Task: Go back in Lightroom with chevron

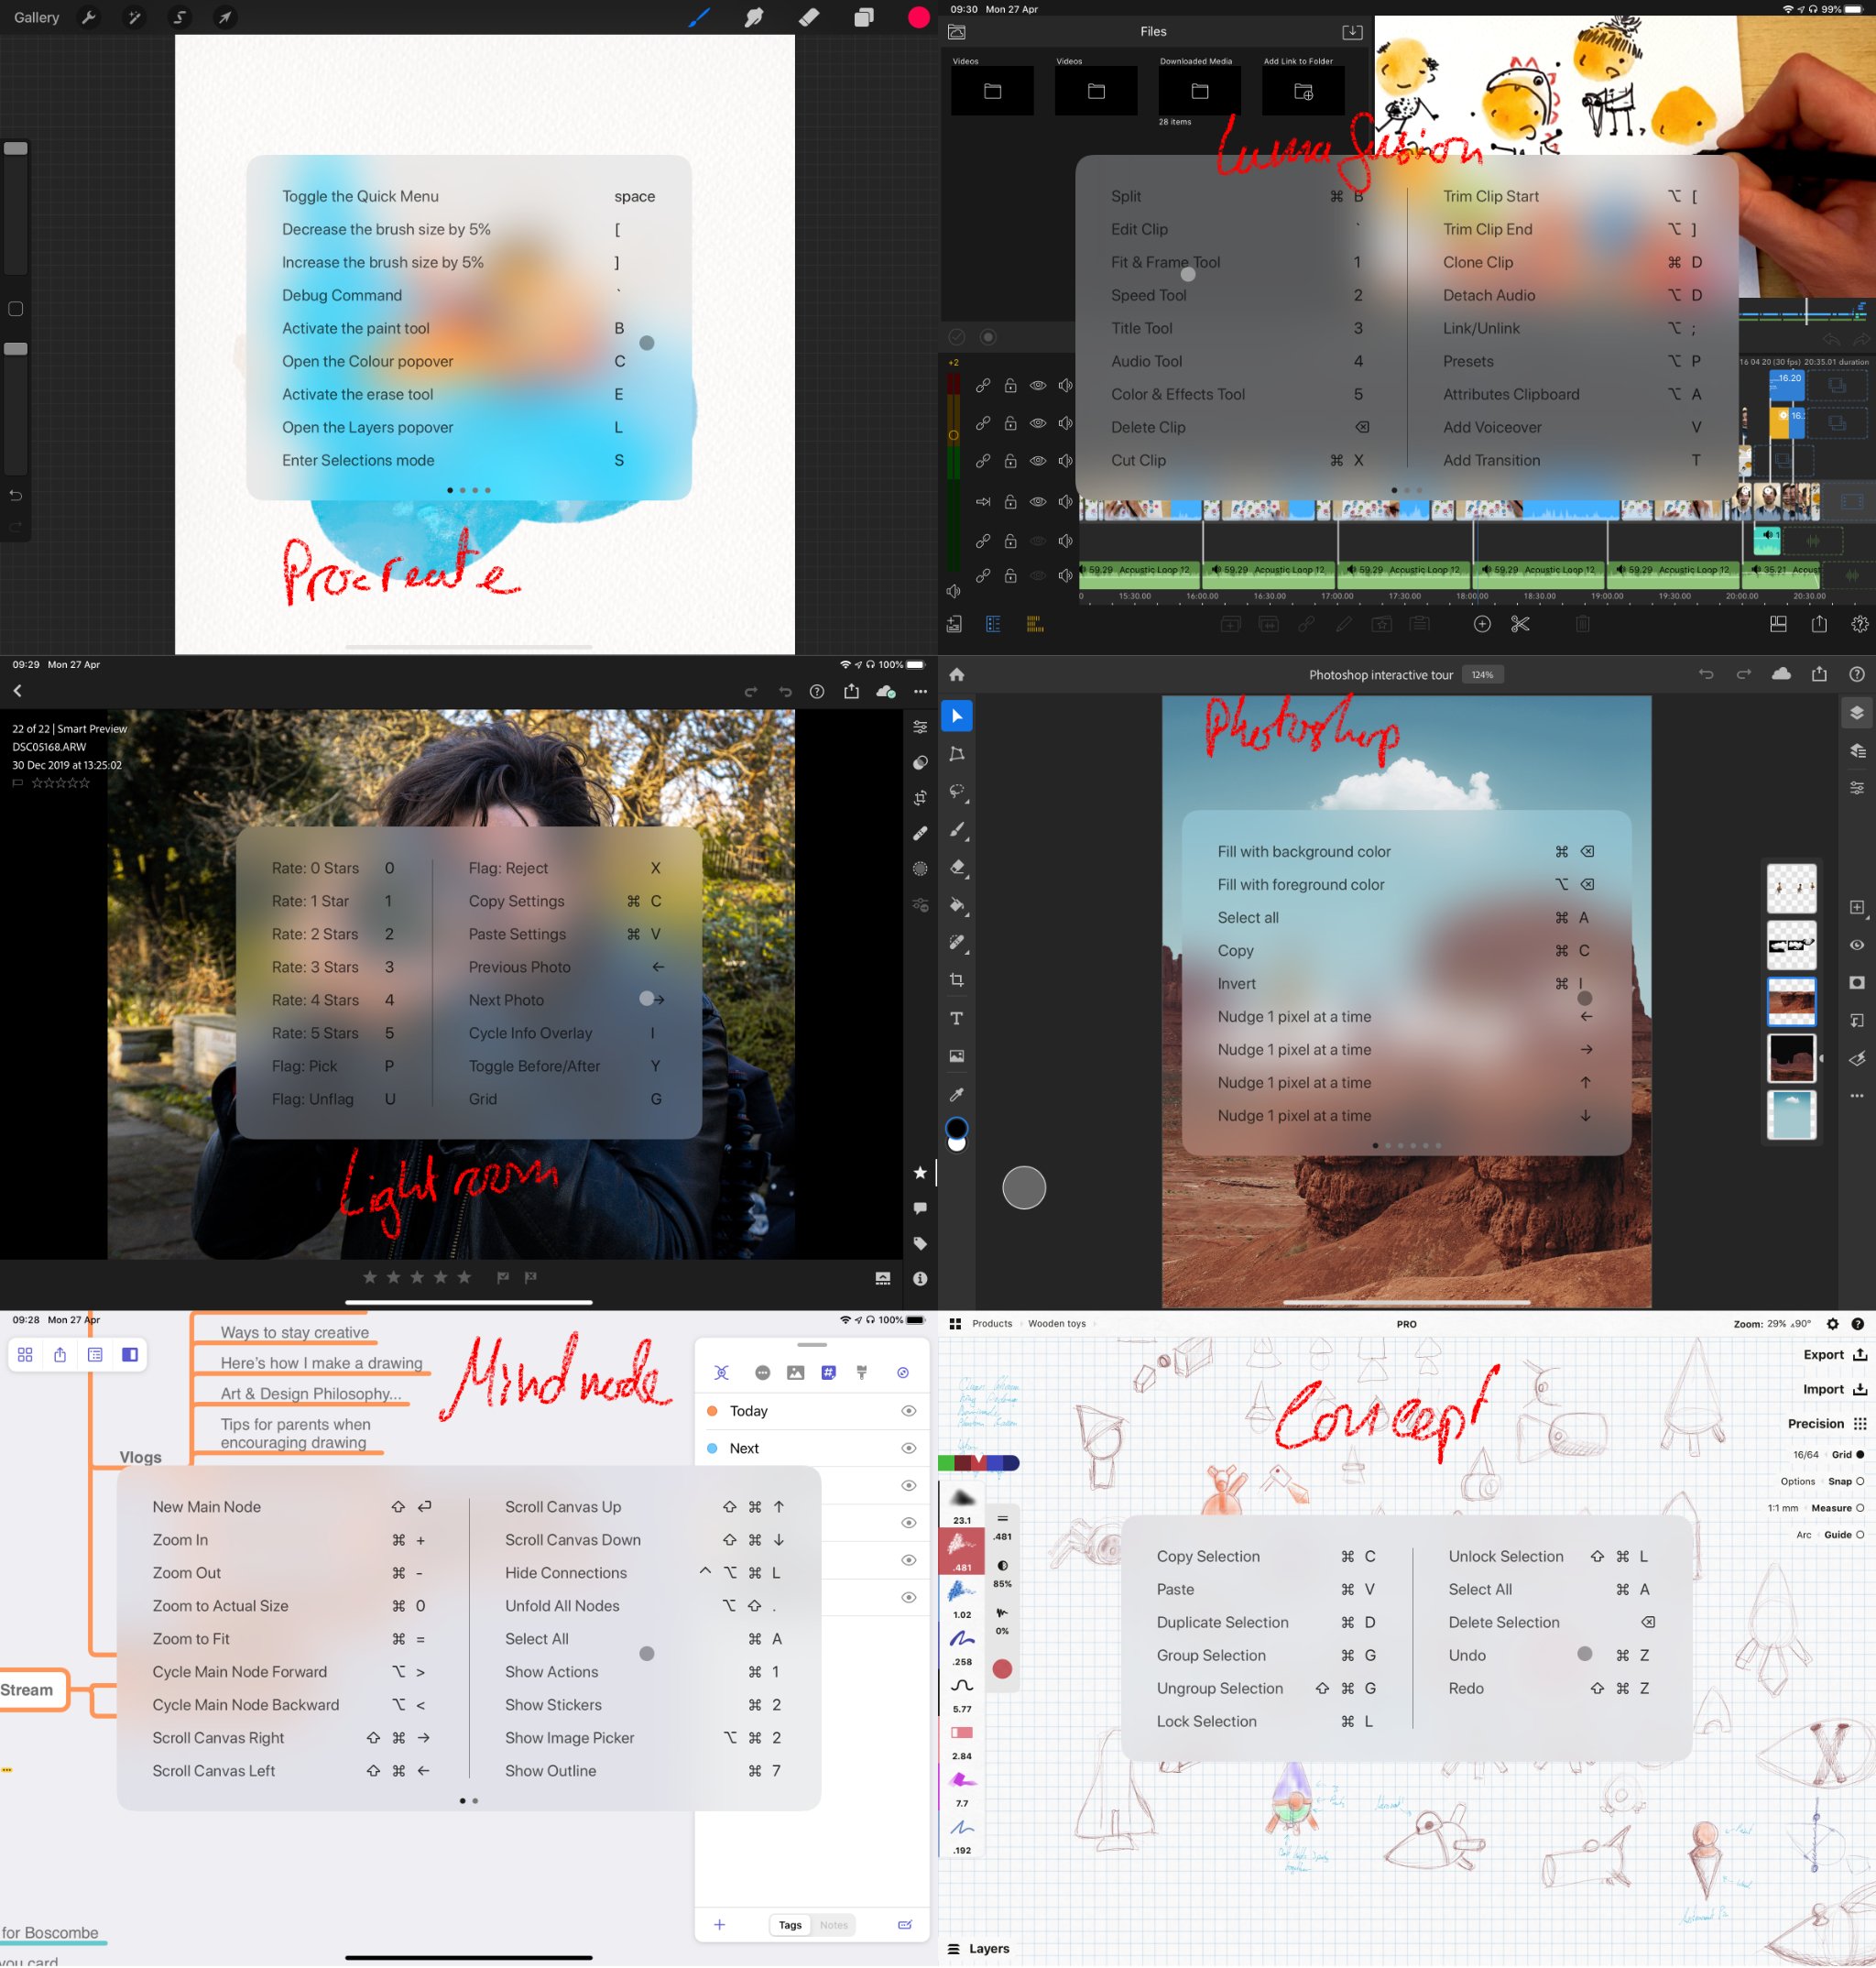Action: [x=17, y=691]
